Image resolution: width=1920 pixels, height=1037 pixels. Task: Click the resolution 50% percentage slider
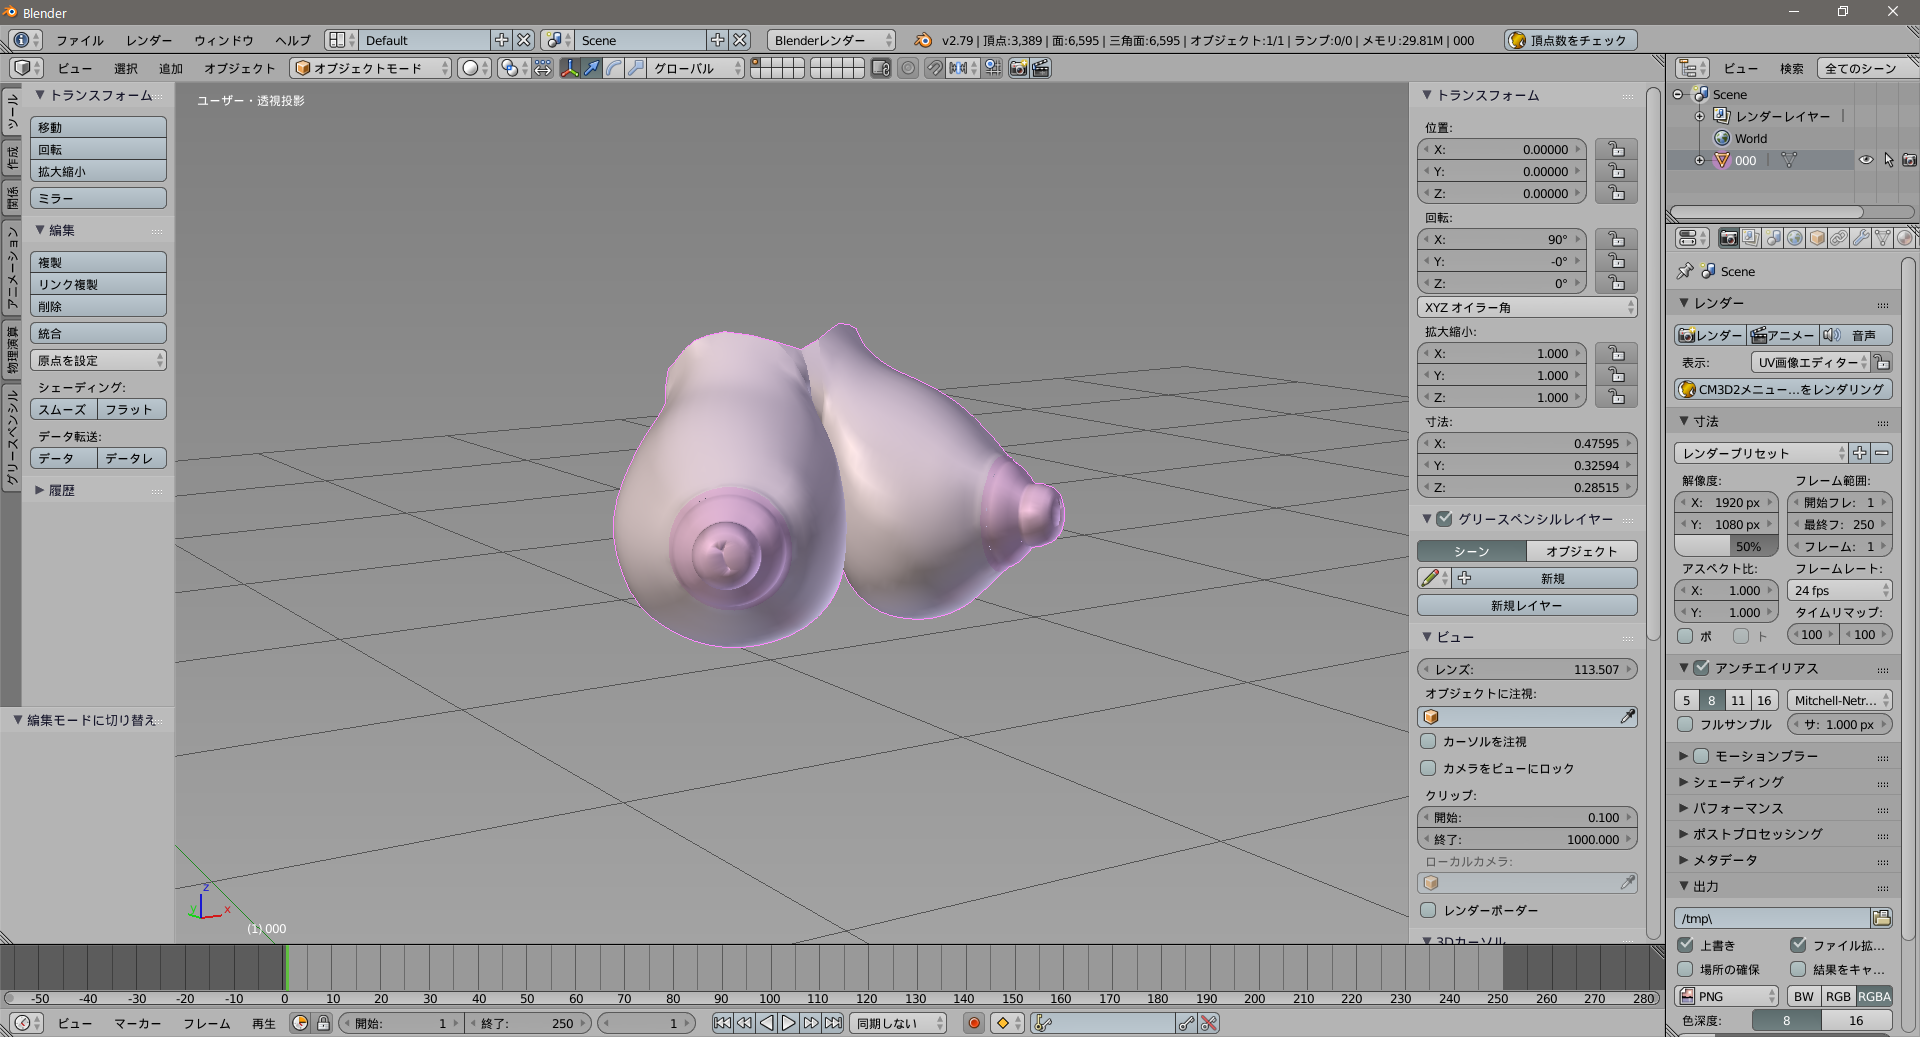tap(1726, 546)
